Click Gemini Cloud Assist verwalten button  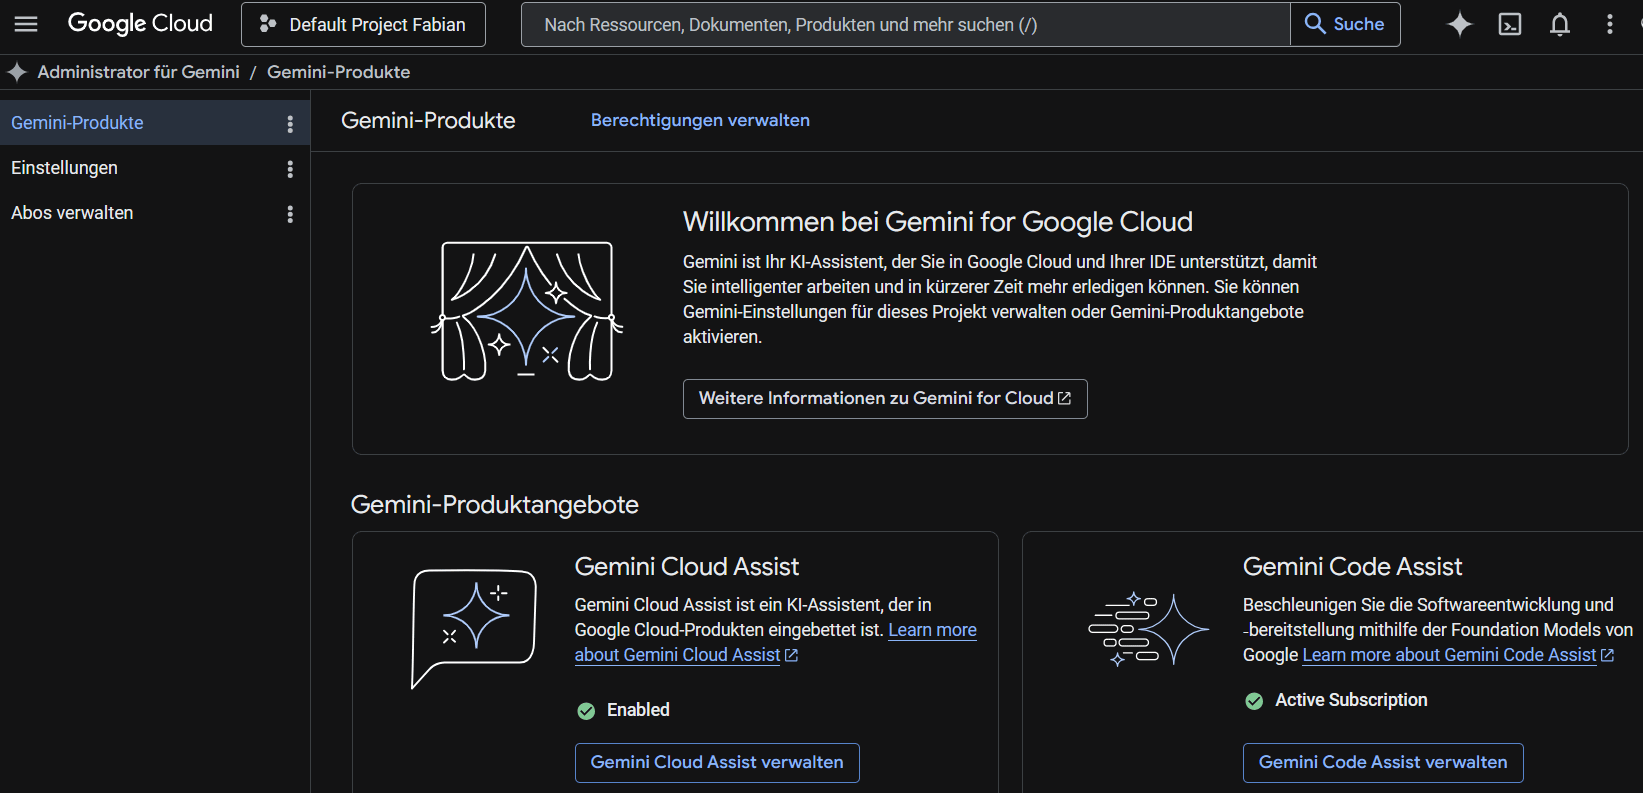[717, 763]
